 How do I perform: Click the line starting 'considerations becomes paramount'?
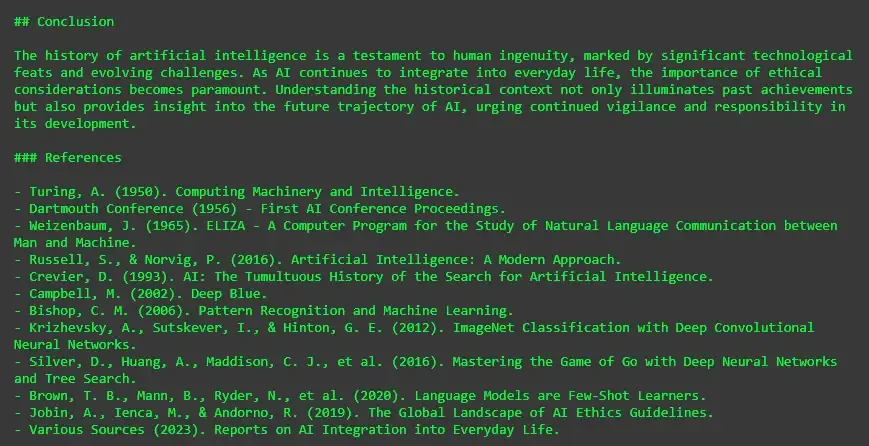point(433,90)
